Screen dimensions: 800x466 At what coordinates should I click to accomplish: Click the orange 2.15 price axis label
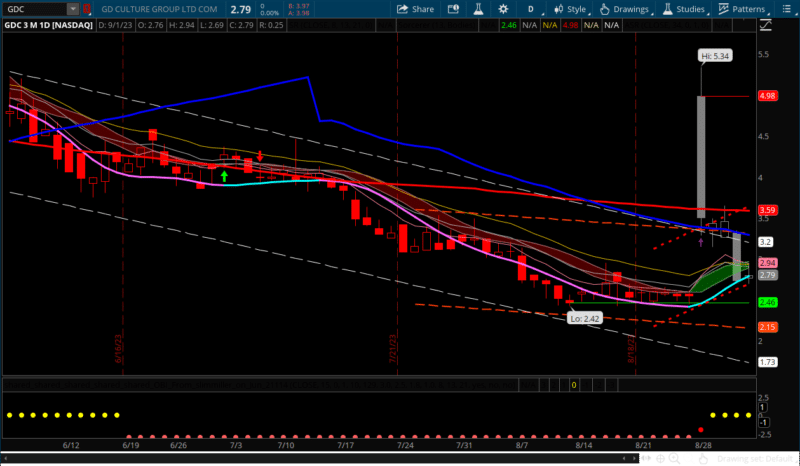(767, 327)
